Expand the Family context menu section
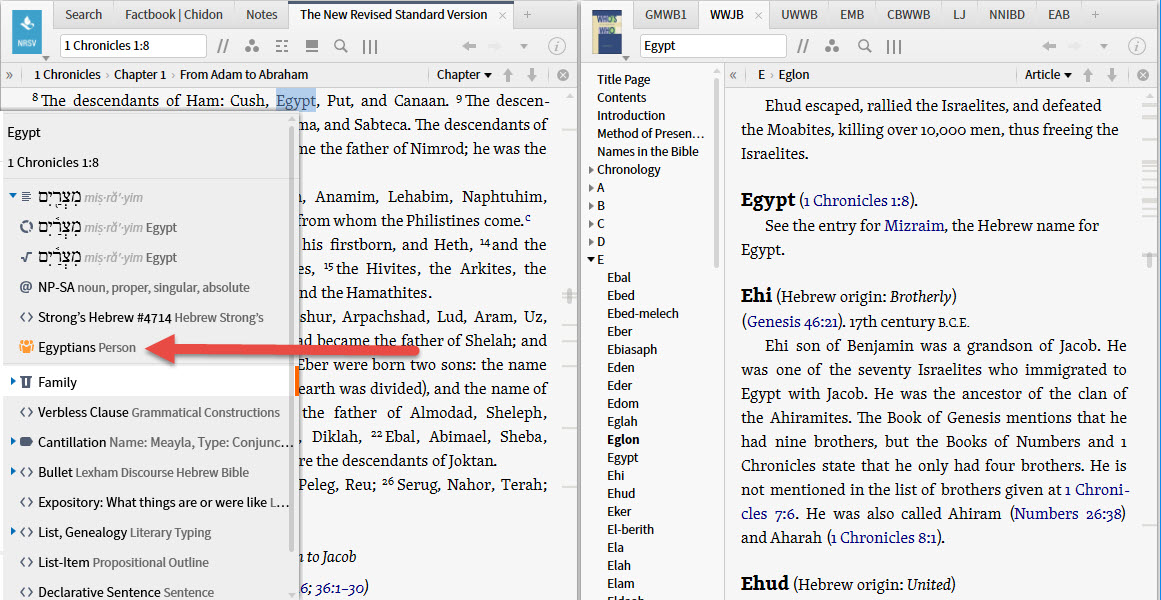The height and width of the screenshot is (600, 1161). (13, 382)
